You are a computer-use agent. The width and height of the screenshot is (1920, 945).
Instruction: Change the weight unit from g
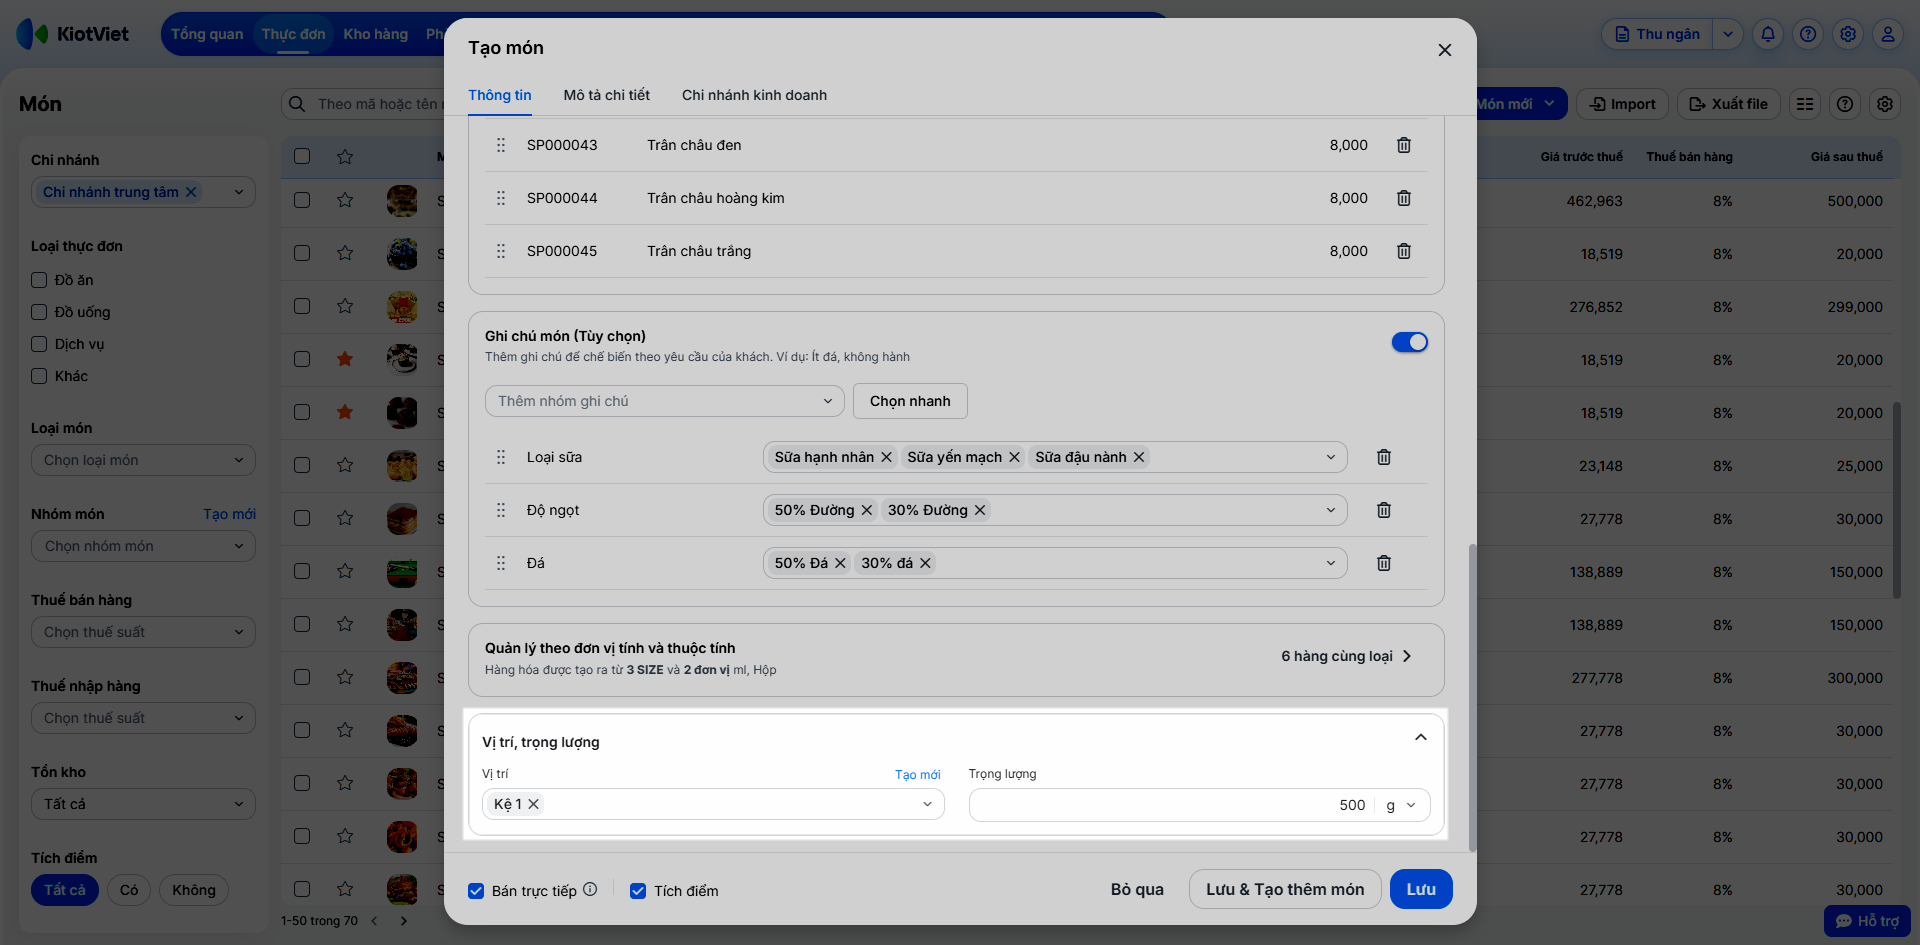pyautogui.click(x=1401, y=805)
